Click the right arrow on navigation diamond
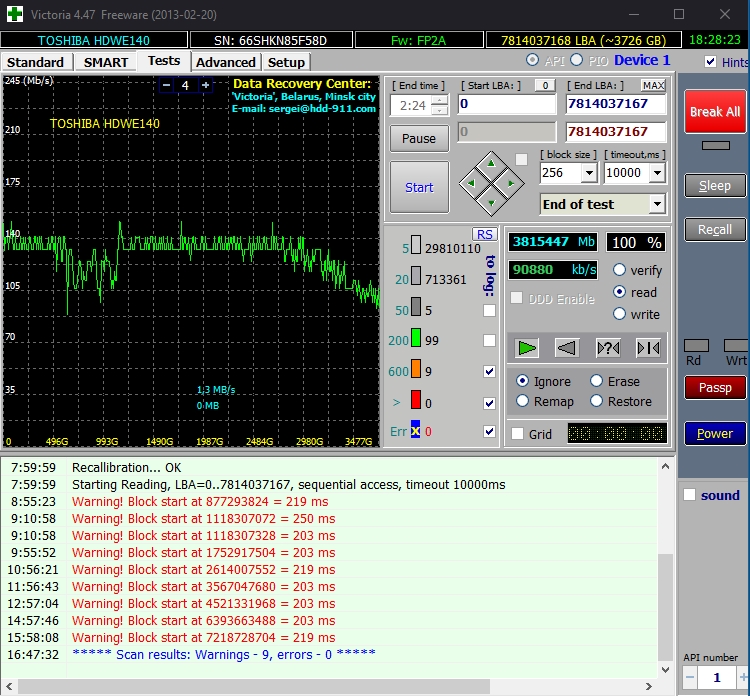 pyautogui.click(x=511, y=183)
